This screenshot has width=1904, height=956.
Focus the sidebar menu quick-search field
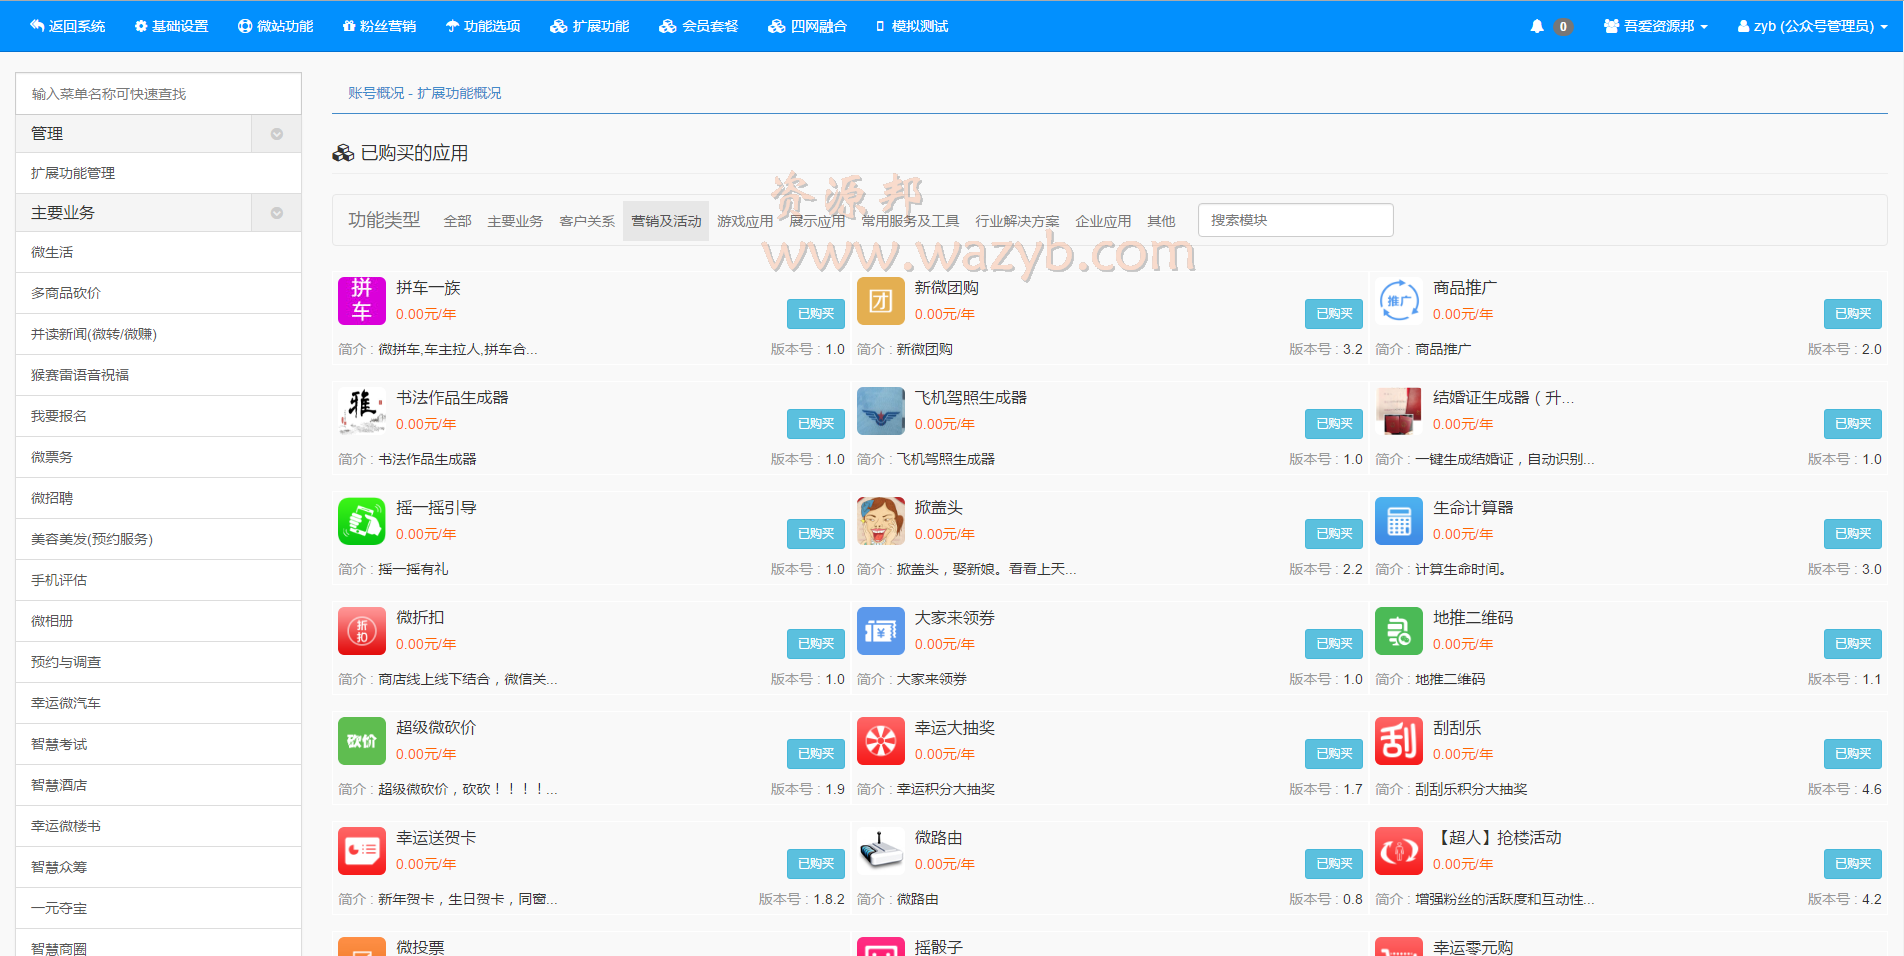pos(159,94)
